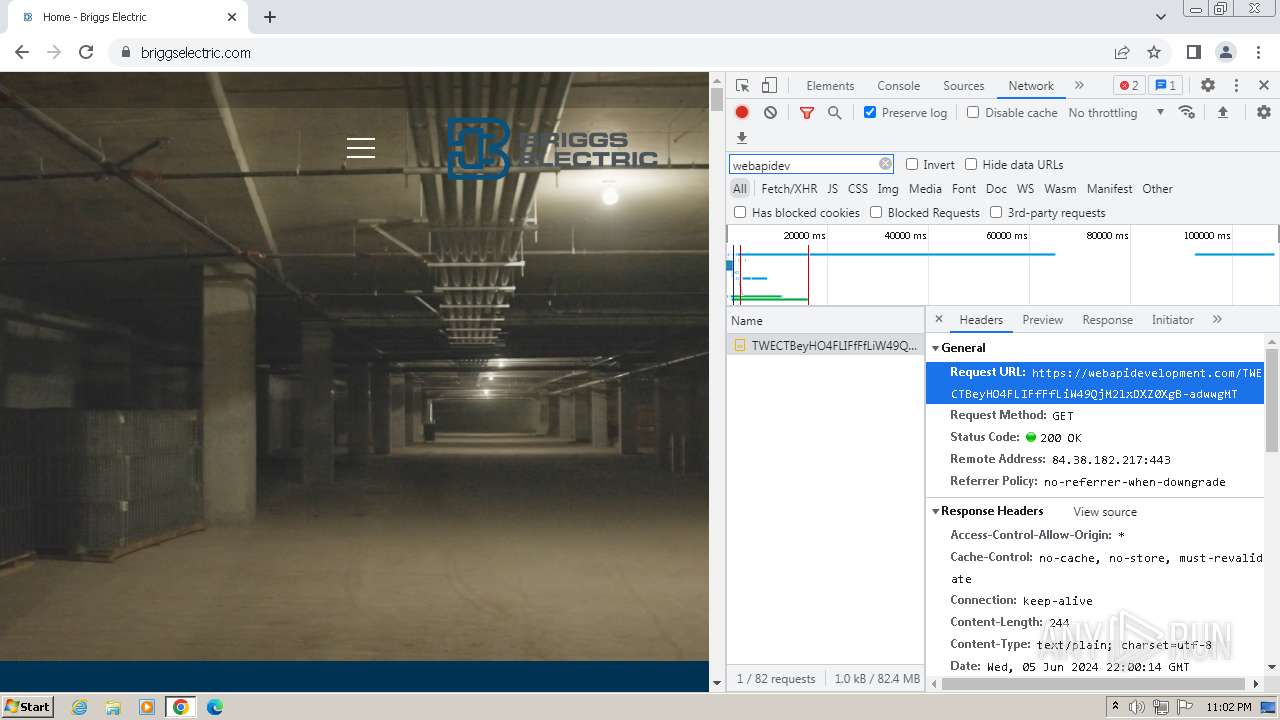Open the Response tab of the request
This screenshot has height=720, width=1280.
[x=1107, y=320]
